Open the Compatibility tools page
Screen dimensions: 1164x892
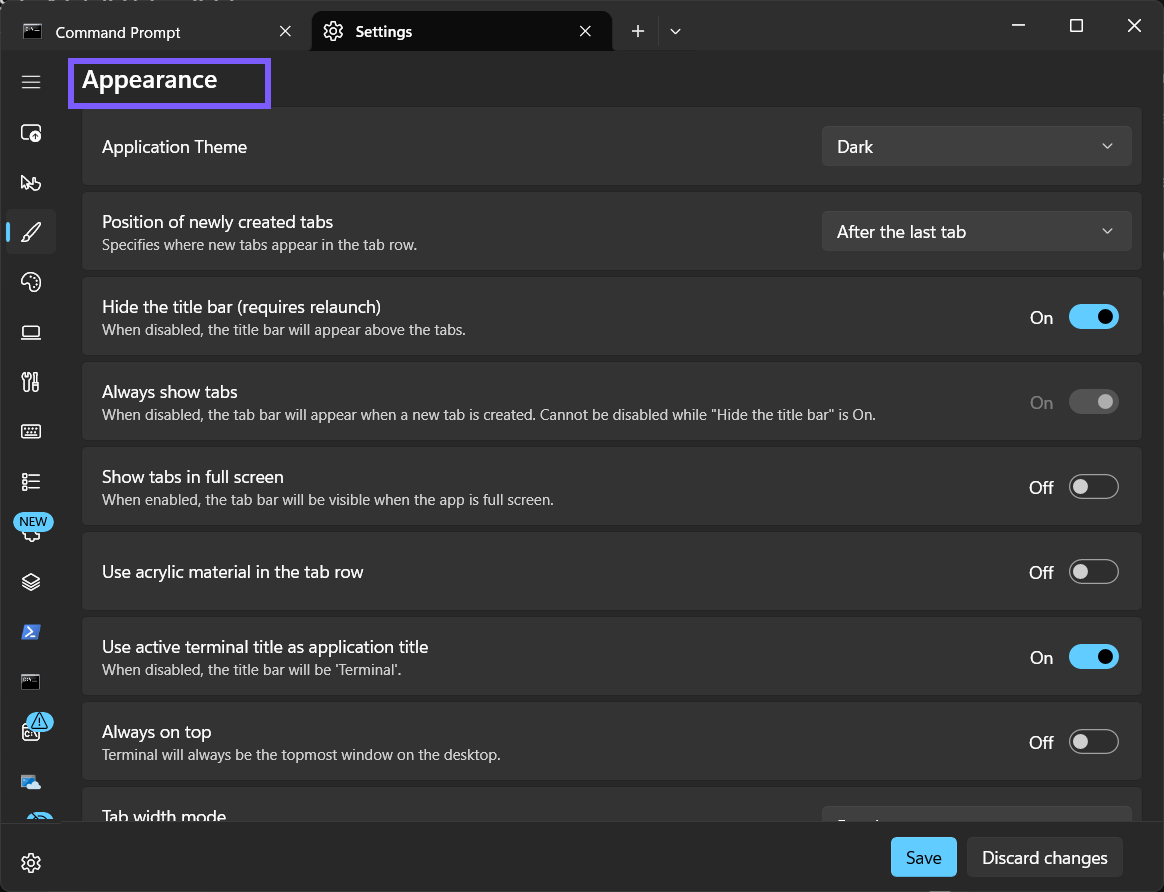click(x=30, y=381)
